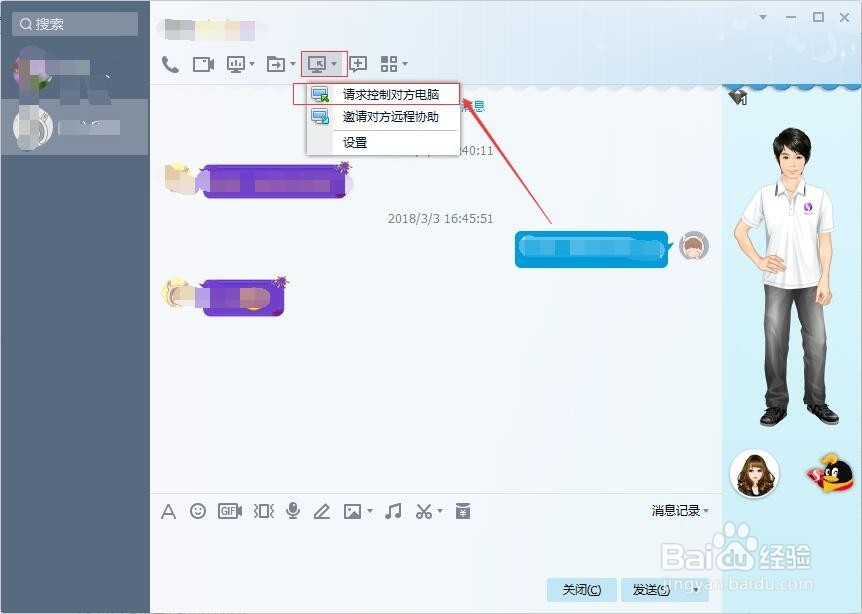
Task: Record a voice message with the microphone
Action: coord(292,511)
